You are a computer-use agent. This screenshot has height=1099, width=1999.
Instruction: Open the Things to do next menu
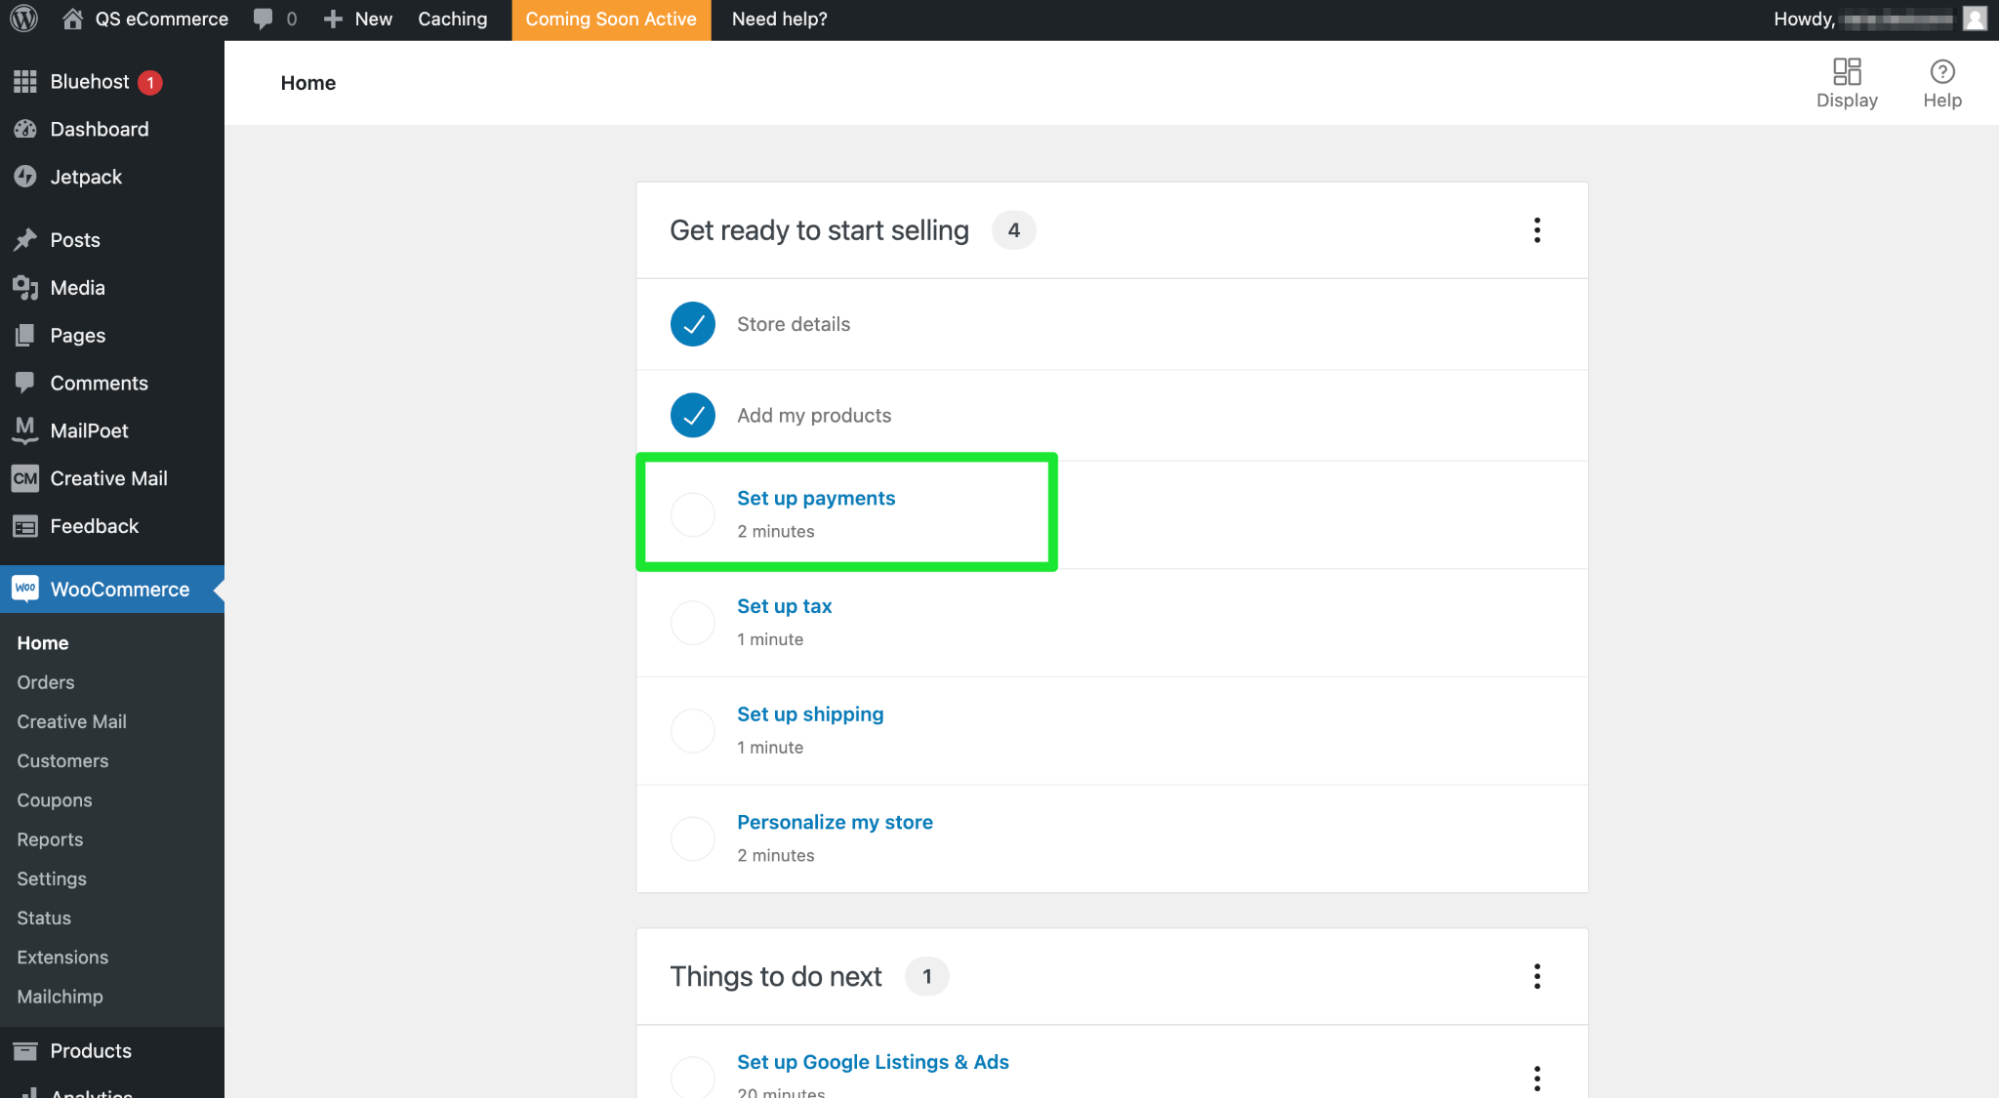[x=1537, y=976]
